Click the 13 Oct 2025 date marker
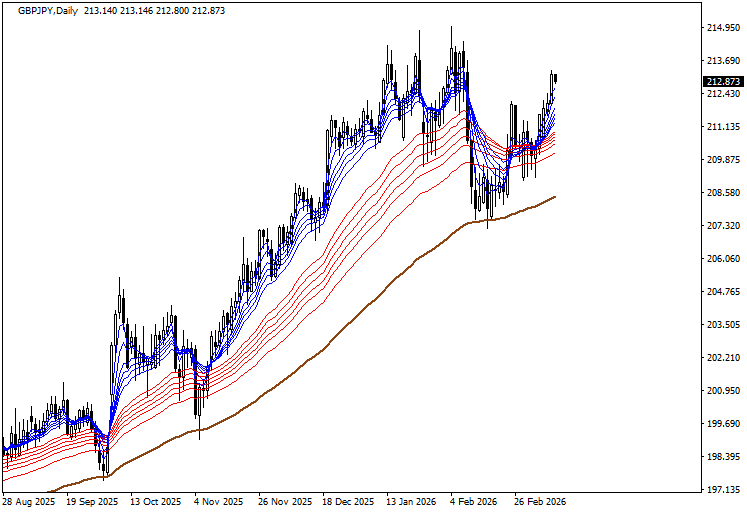 click(157, 501)
